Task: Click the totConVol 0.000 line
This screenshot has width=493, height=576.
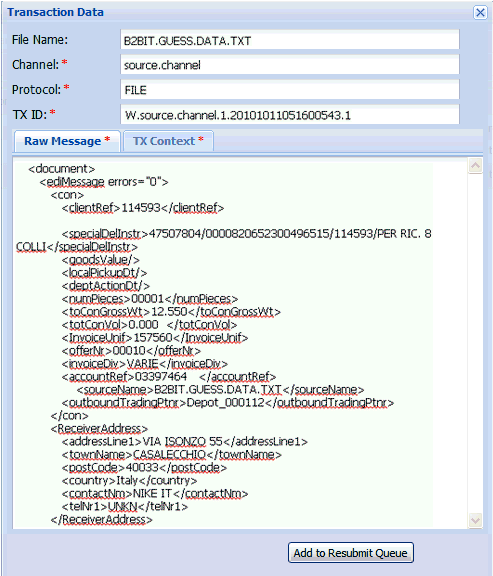Action: (149, 325)
